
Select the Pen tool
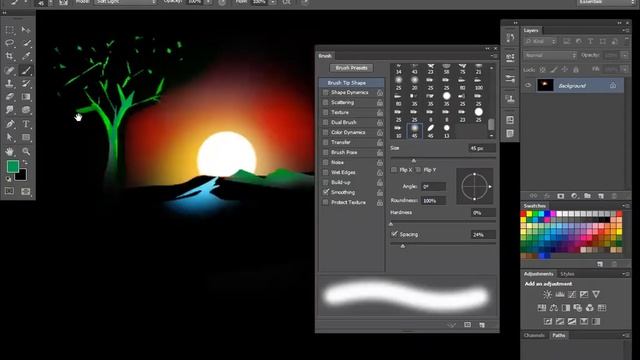coord(9,124)
